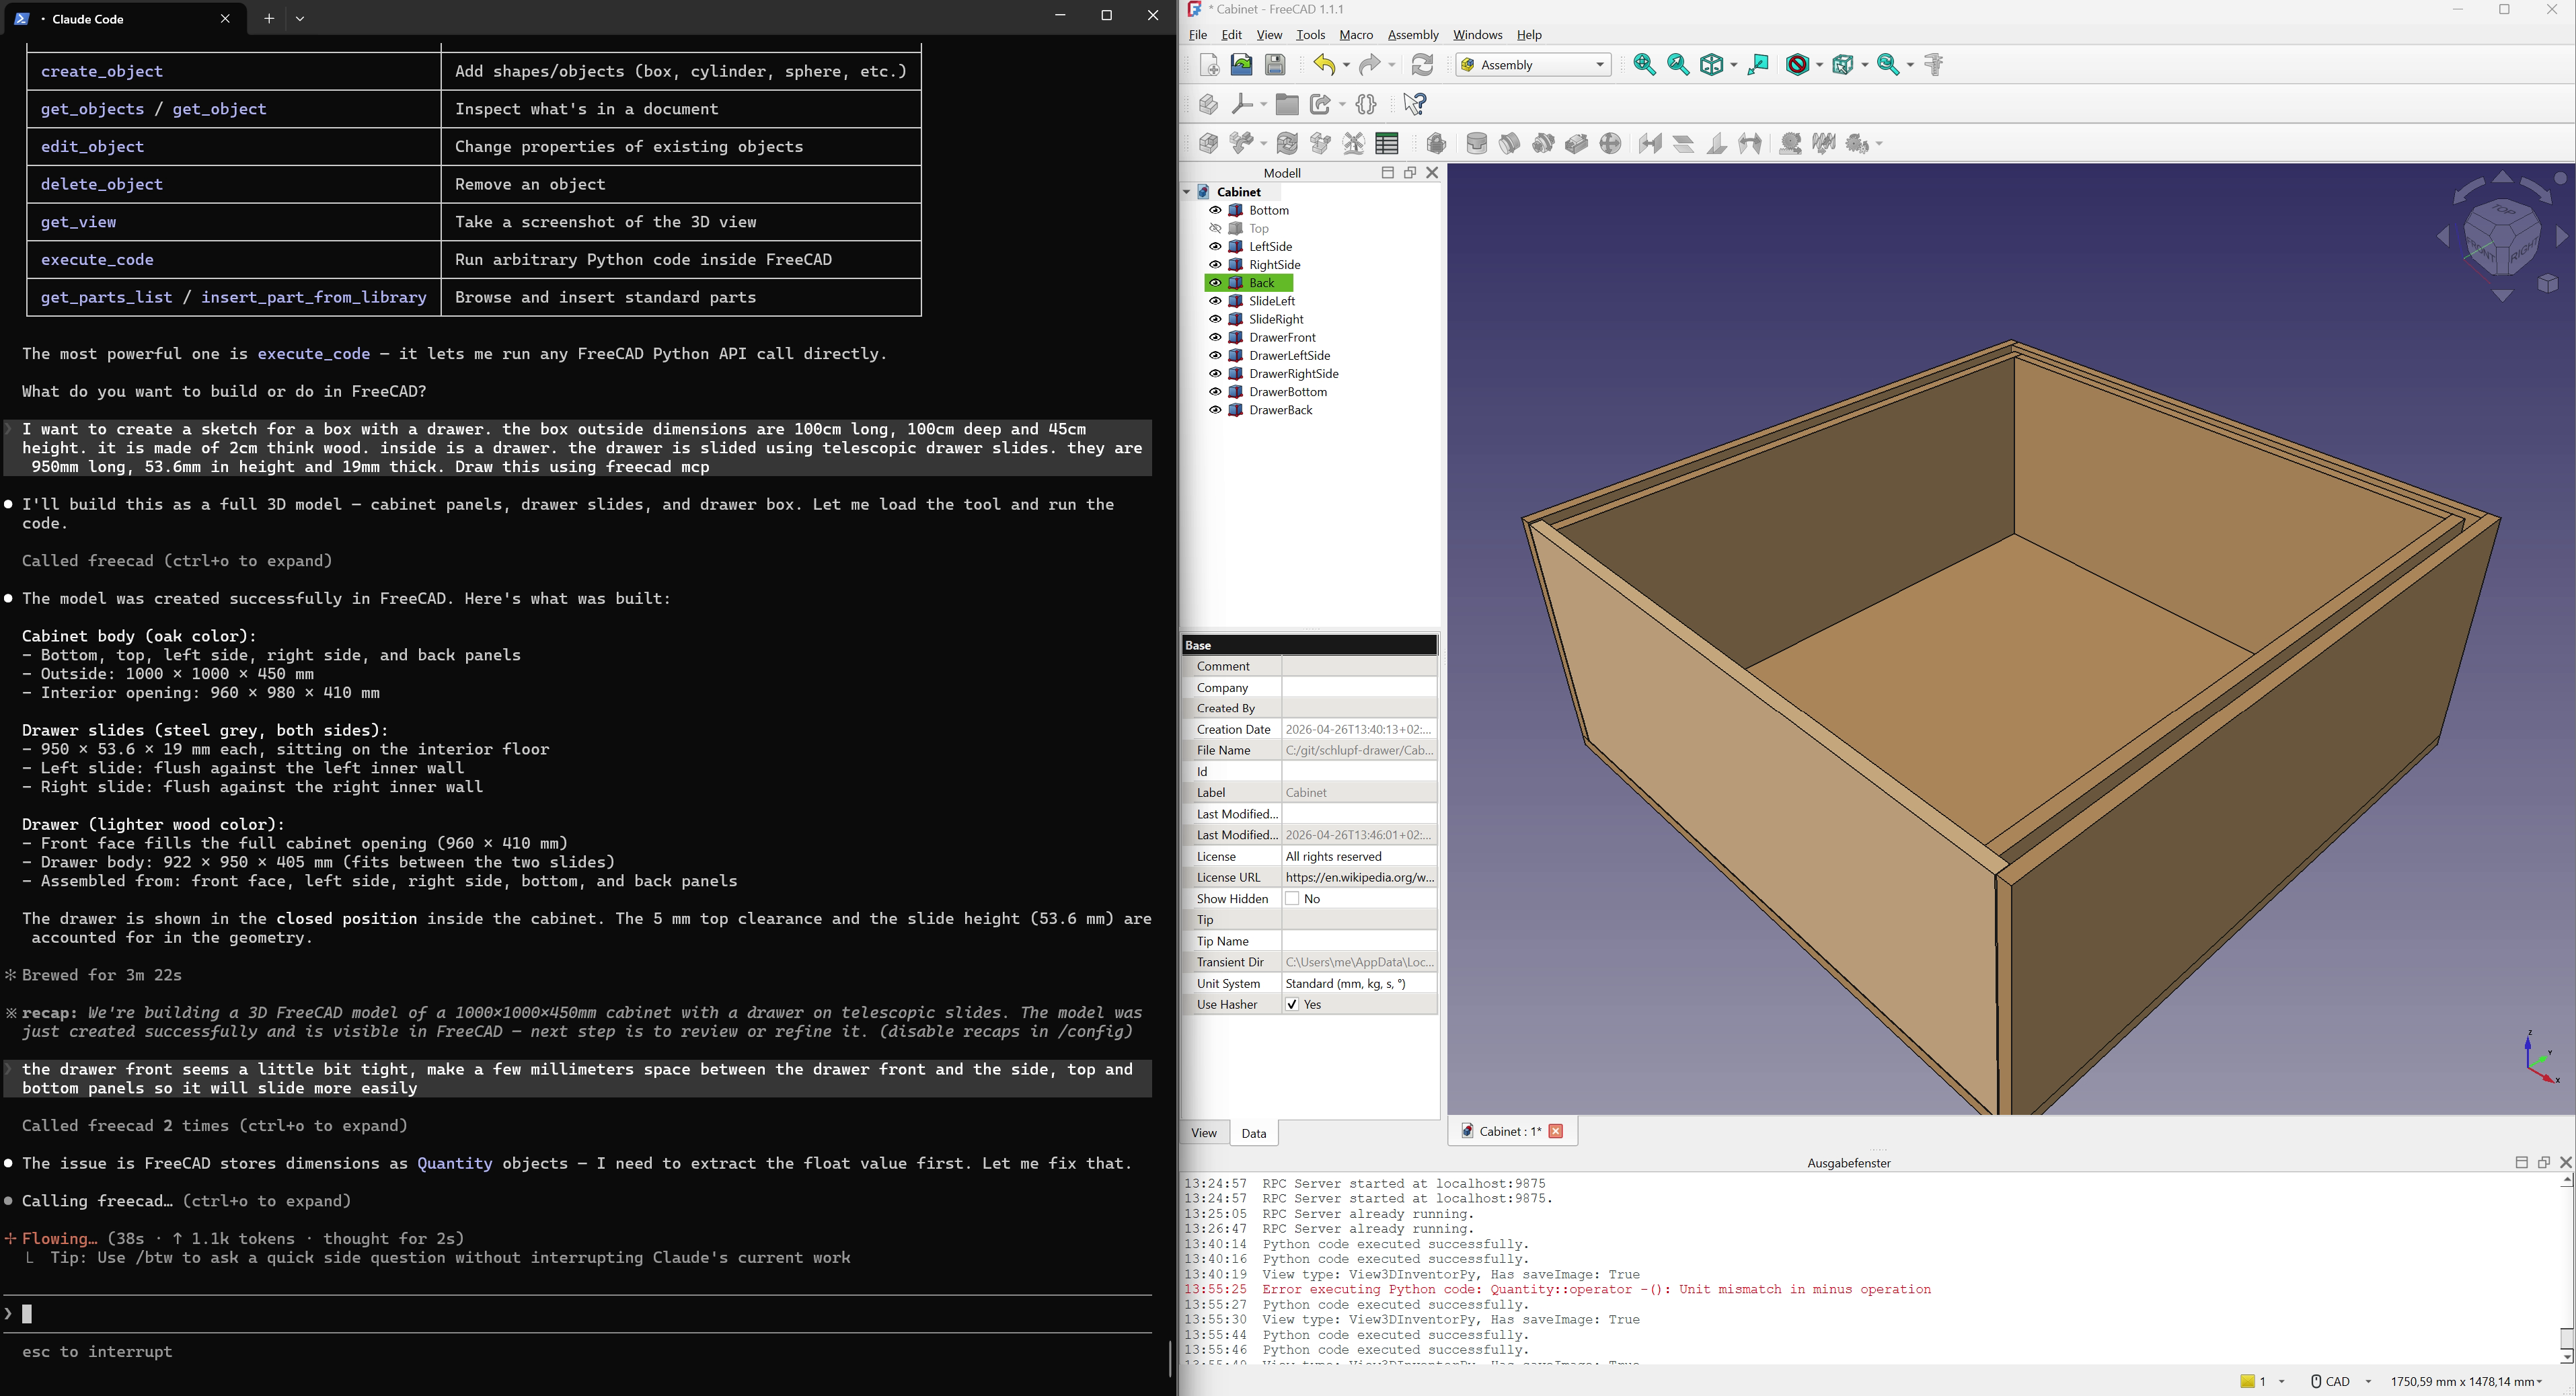
Task: Switch to the View property tab
Action: [x=1204, y=1133]
